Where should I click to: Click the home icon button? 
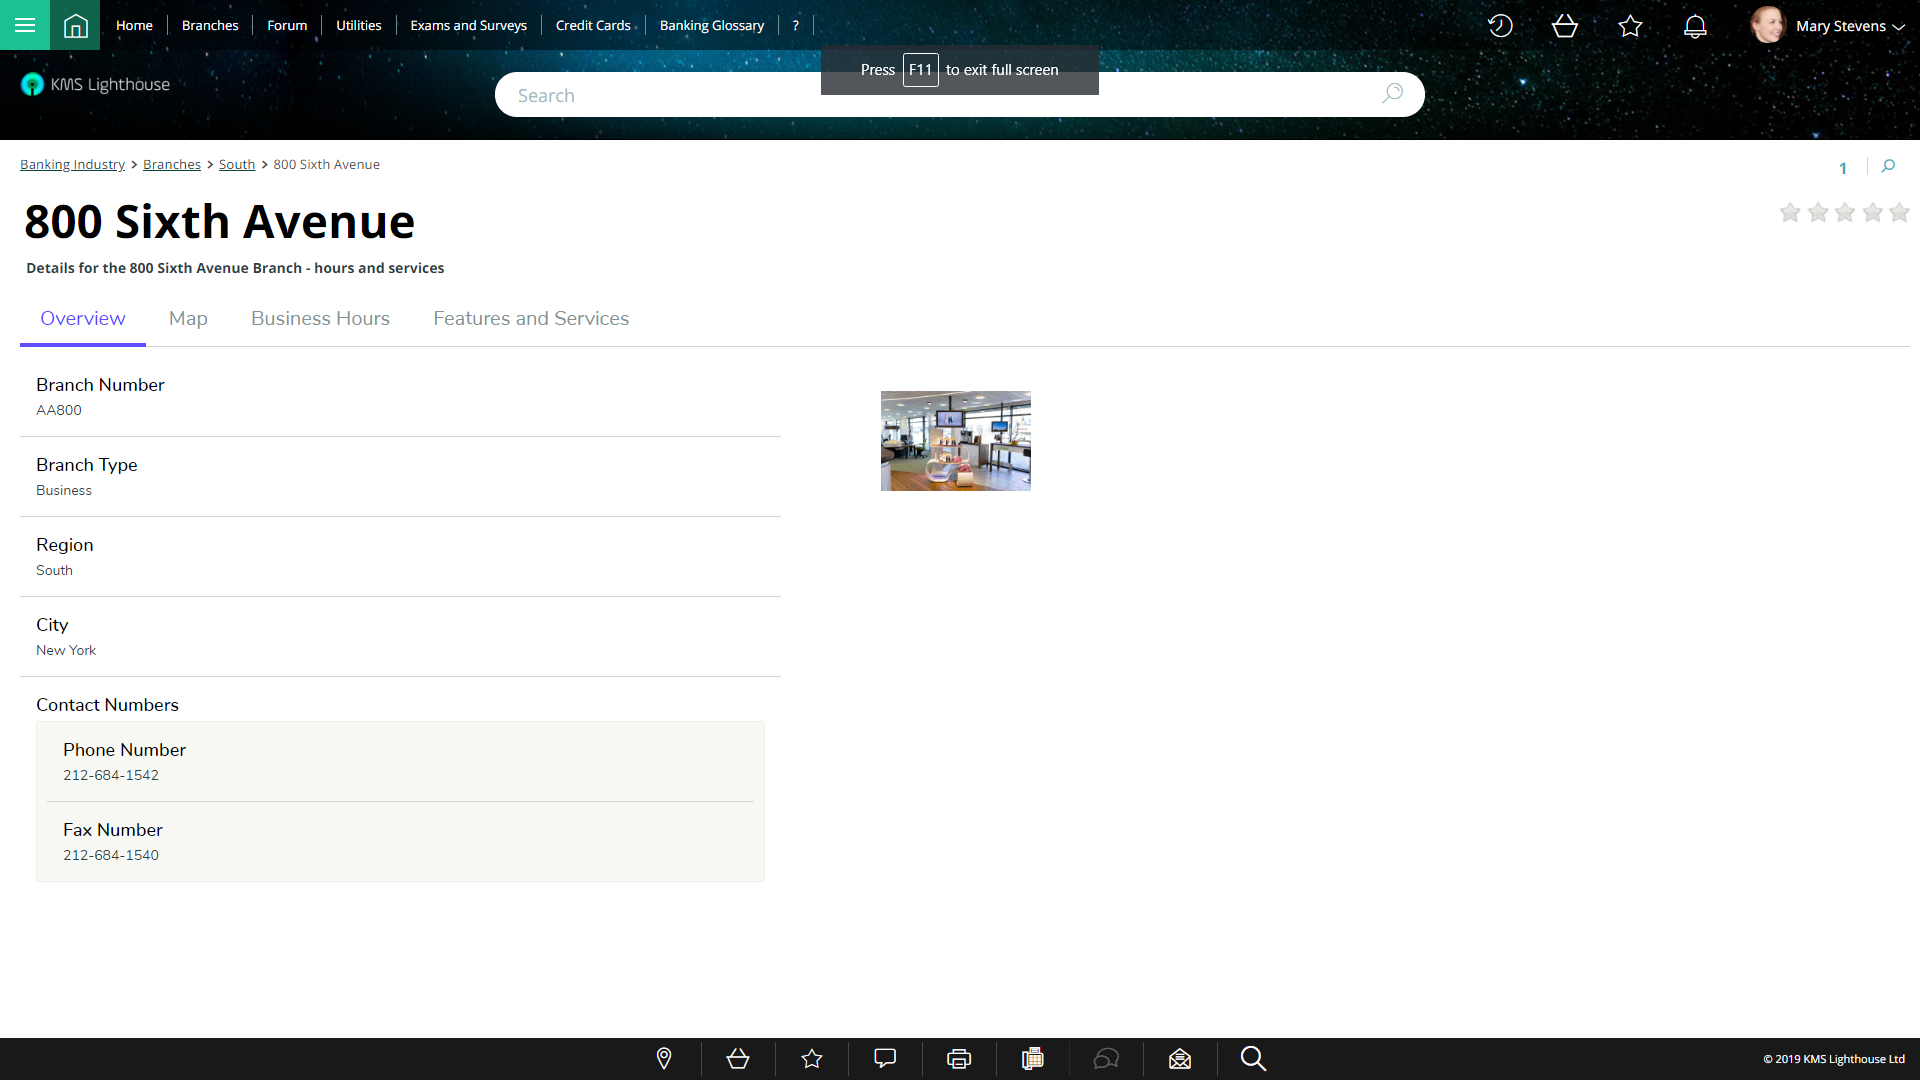(75, 25)
